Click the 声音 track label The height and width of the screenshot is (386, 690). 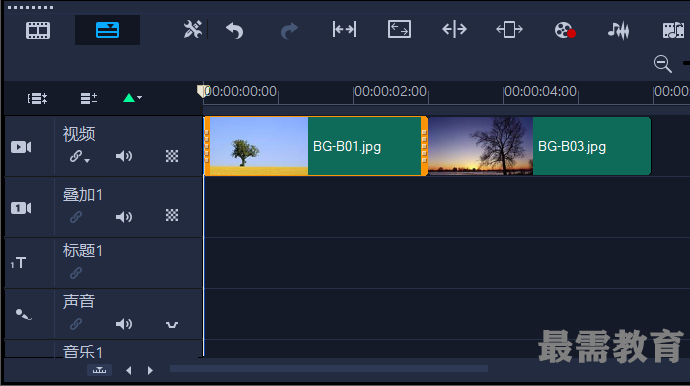click(x=79, y=302)
